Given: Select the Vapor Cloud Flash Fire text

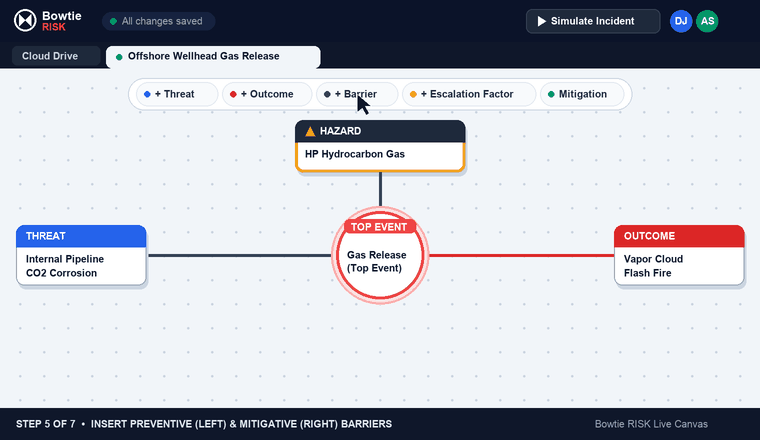Looking at the screenshot, I should point(653,266).
